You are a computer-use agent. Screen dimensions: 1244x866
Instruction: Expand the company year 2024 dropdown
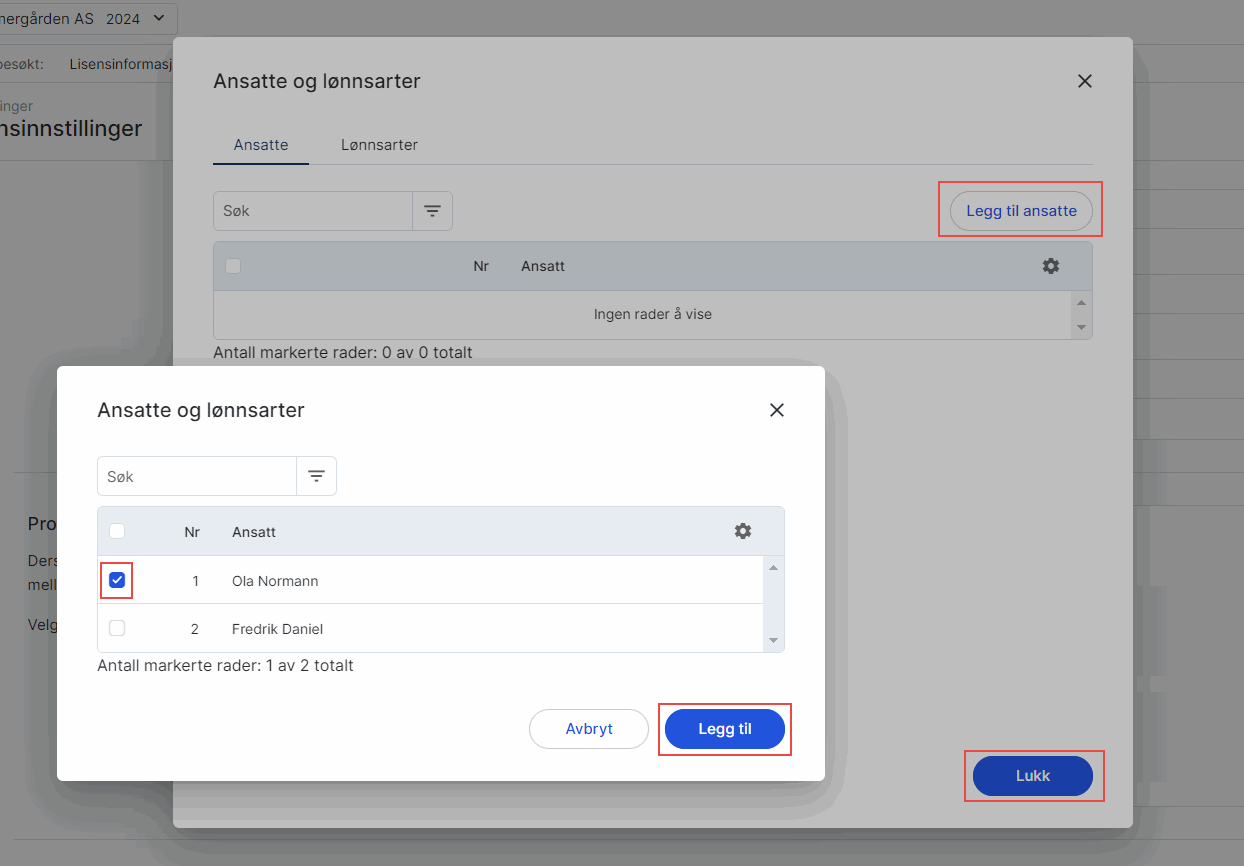click(158, 18)
